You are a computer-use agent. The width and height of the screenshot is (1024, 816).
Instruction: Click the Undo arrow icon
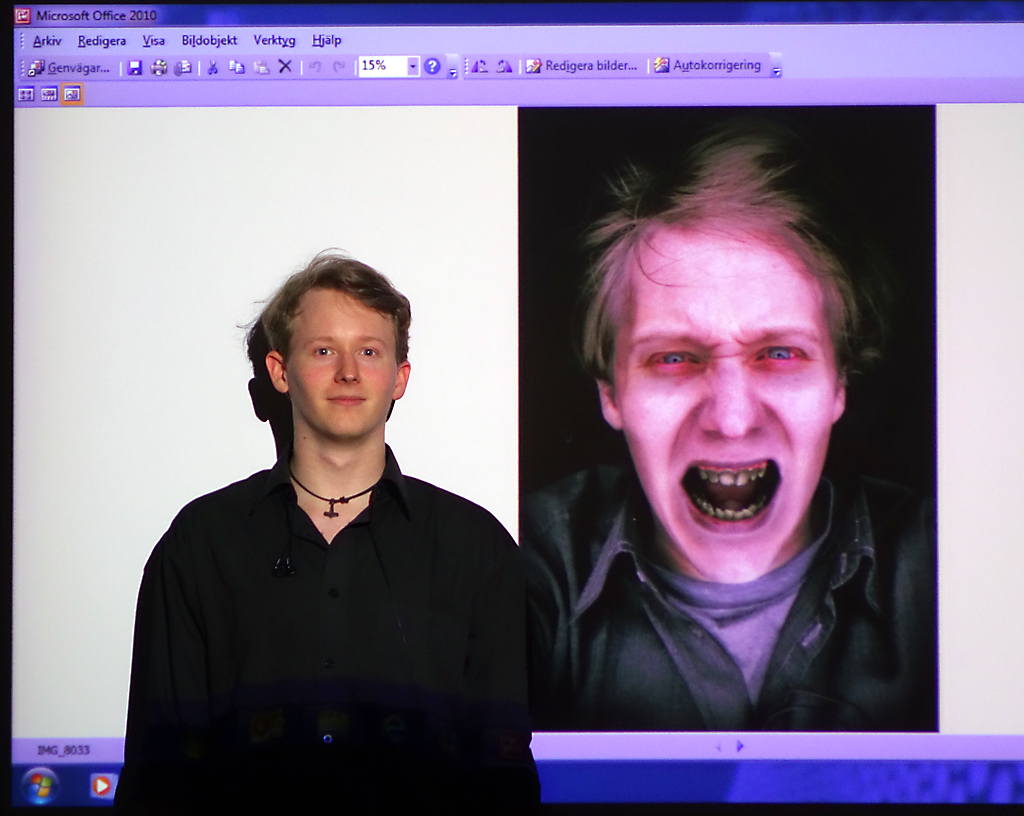tap(315, 67)
